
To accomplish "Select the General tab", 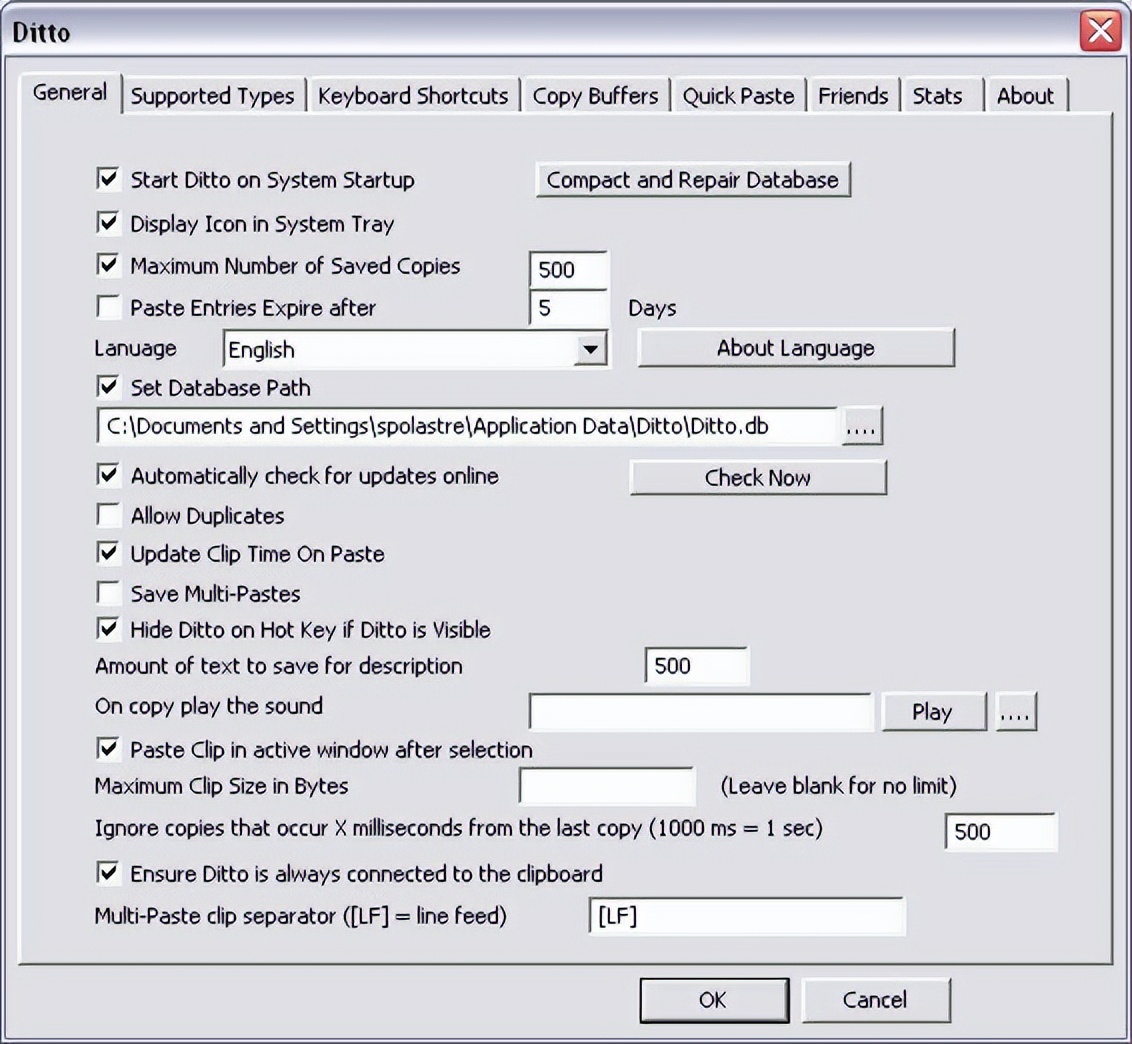I will pos(70,92).
